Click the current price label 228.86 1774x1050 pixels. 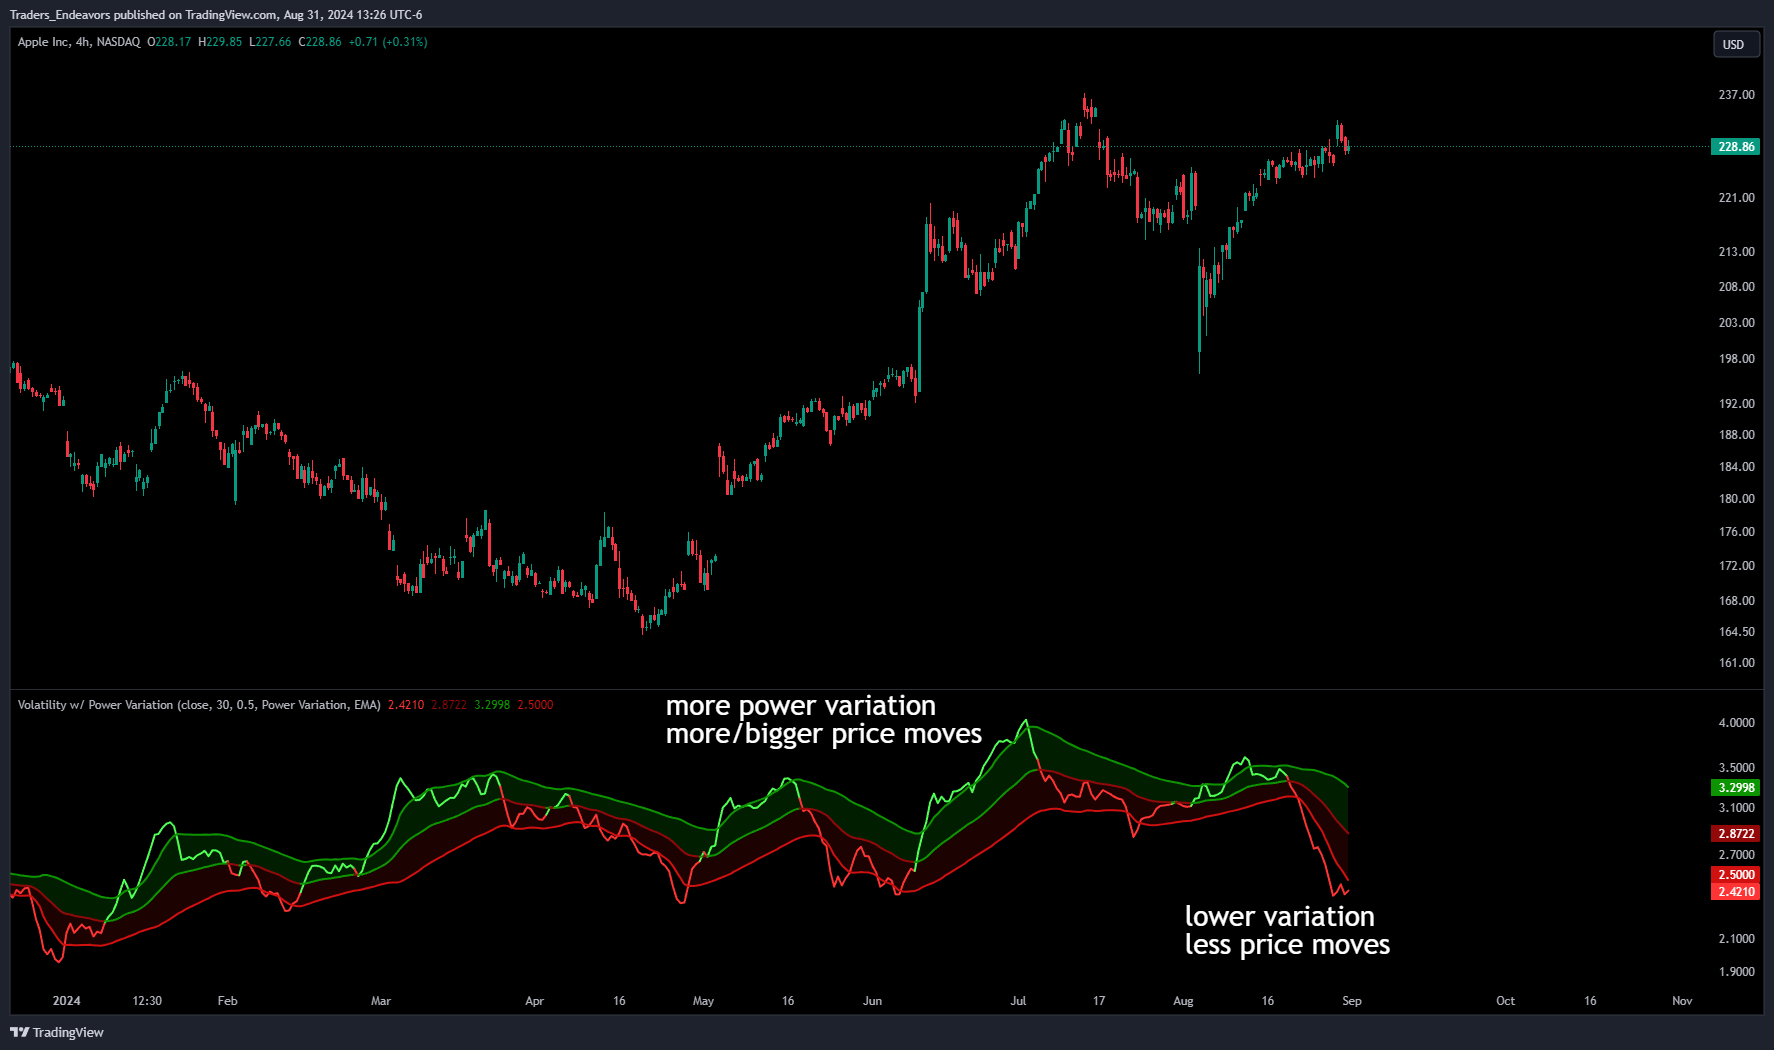(x=1736, y=146)
